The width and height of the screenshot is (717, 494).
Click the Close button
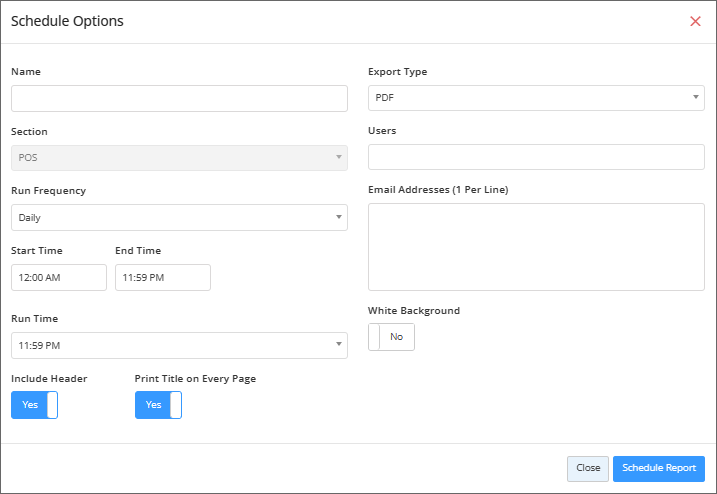click(x=588, y=468)
